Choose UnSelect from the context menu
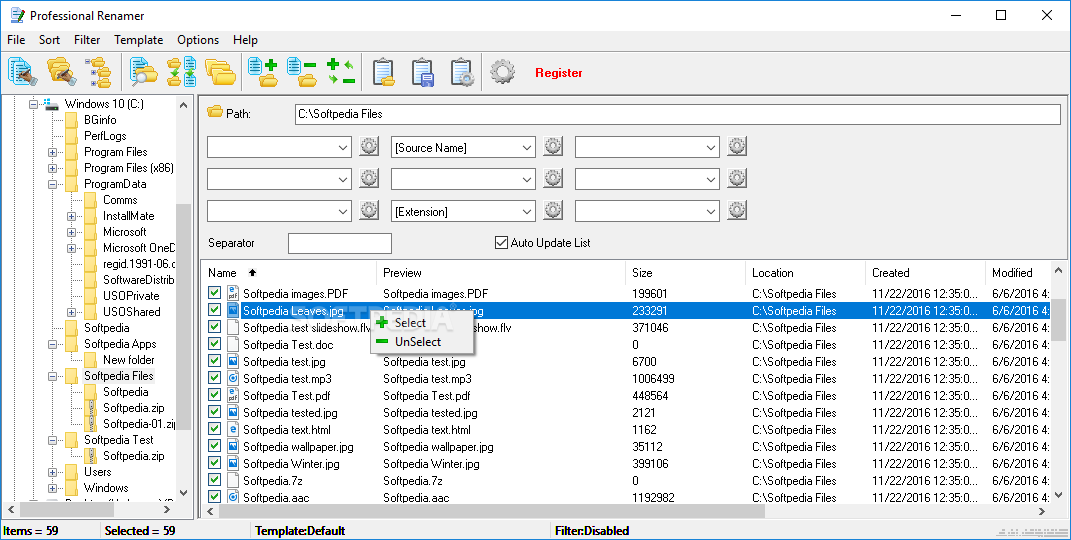This screenshot has height=540, width=1071. (421, 341)
